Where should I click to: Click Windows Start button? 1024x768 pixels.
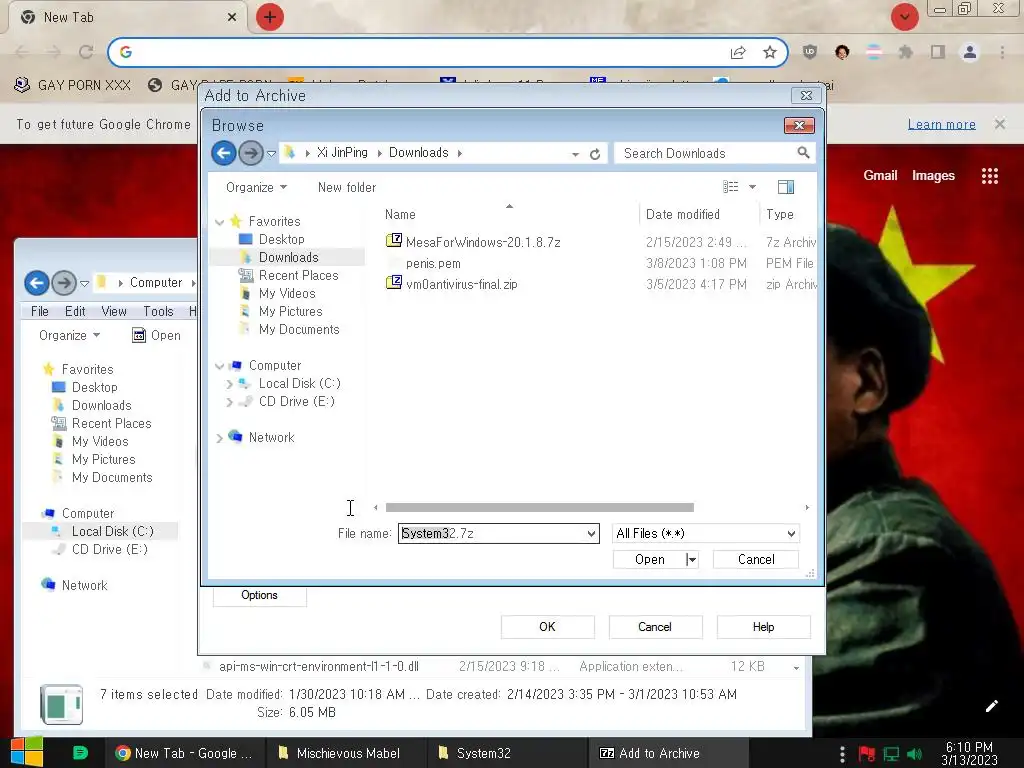click(x=27, y=752)
